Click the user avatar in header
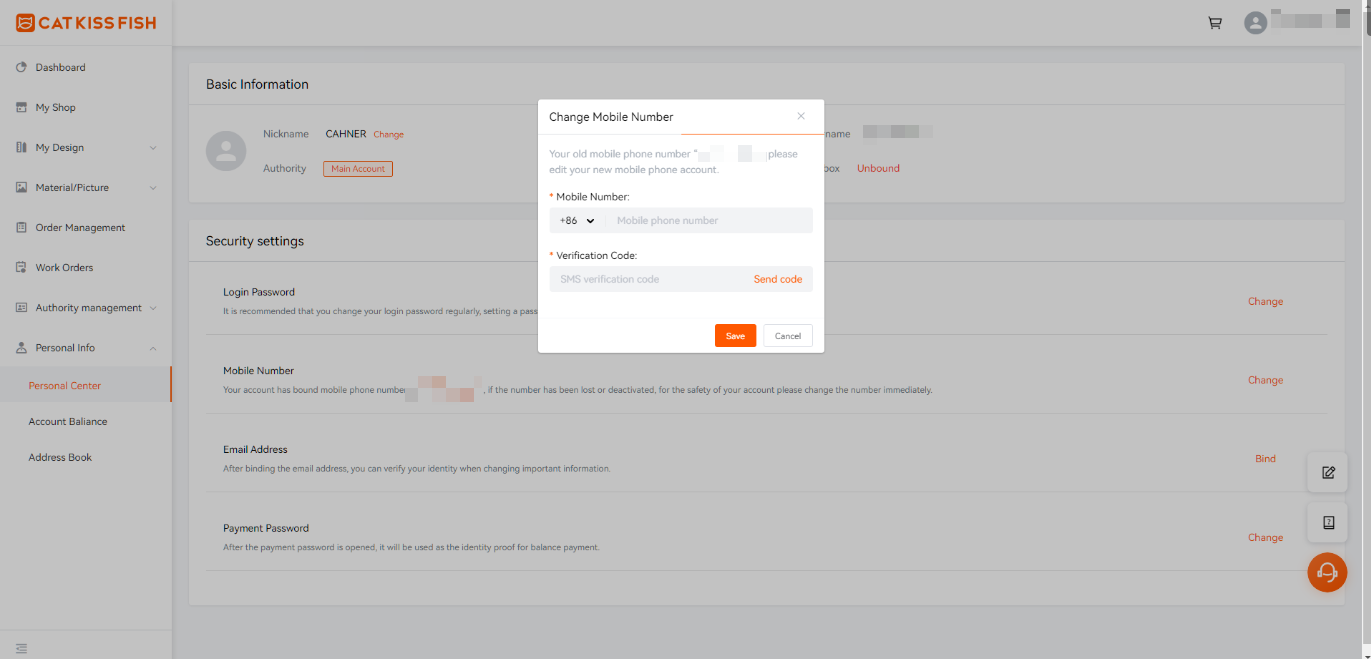Viewport: 1371px width, 659px height. pyautogui.click(x=1255, y=23)
